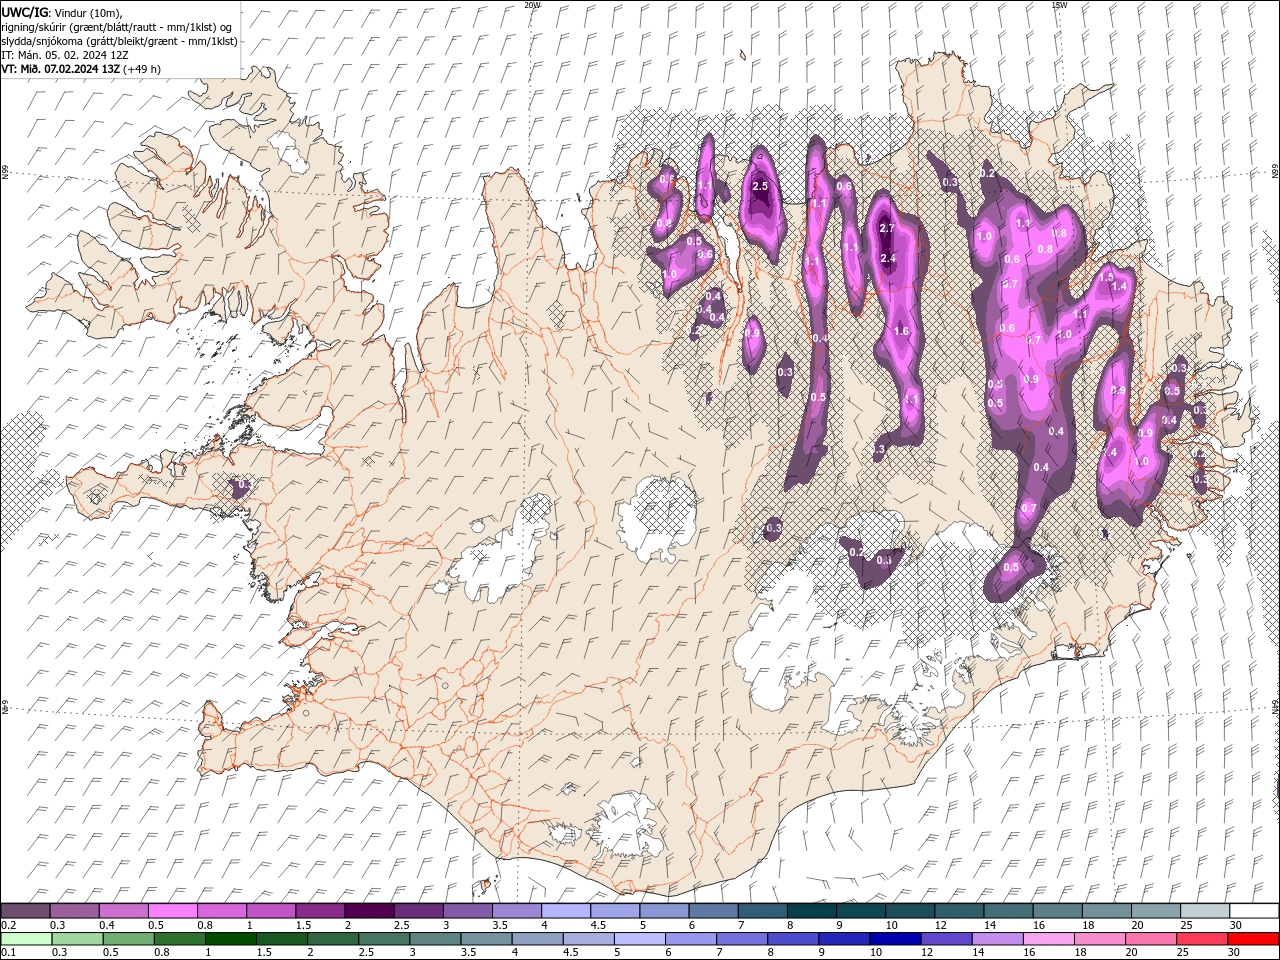The height and width of the screenshot is (960, 1280).
Task: Select darkest green rain swatch between 1 and 1.5
Action: click(x=231, y=939)
